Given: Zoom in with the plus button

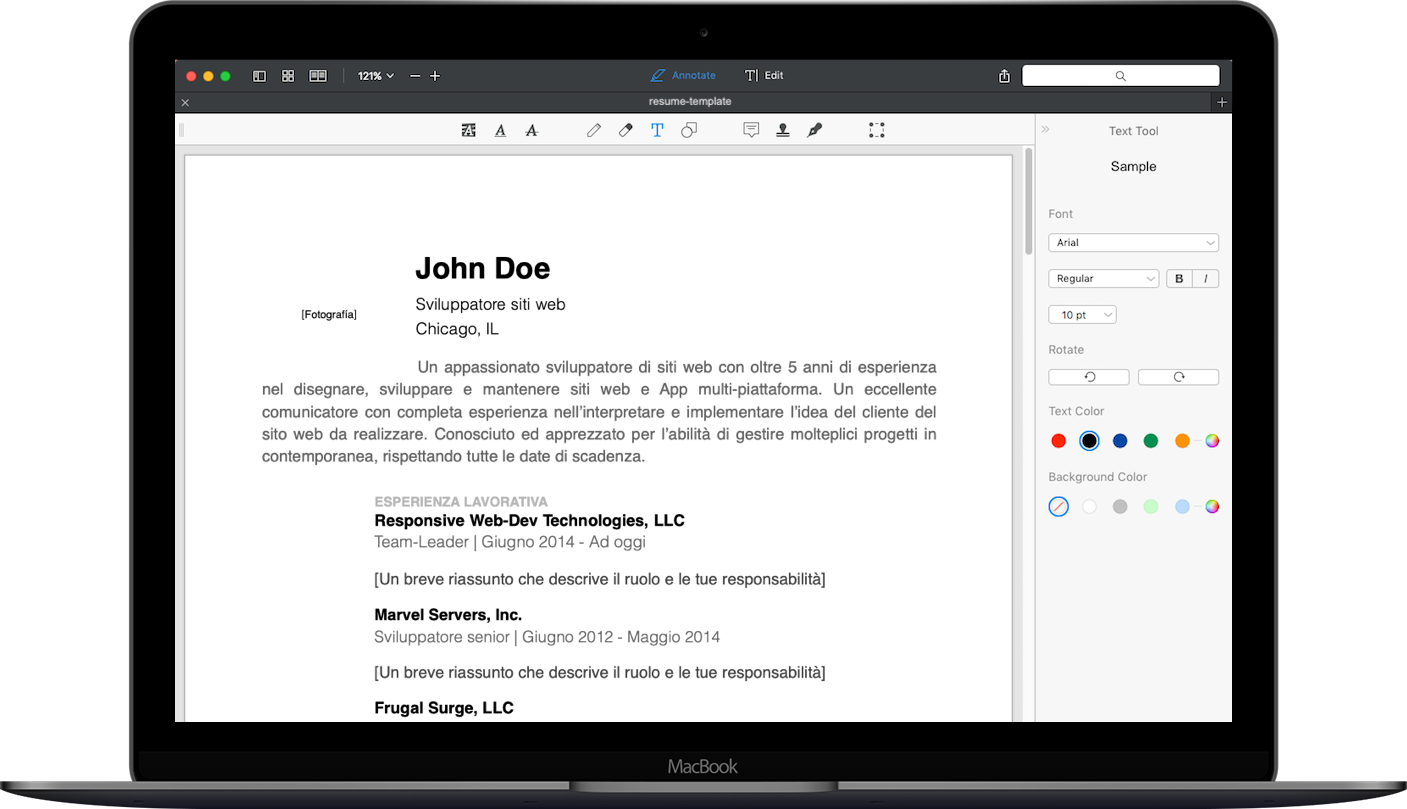Looking at the screenshot, I should point(435,76).
